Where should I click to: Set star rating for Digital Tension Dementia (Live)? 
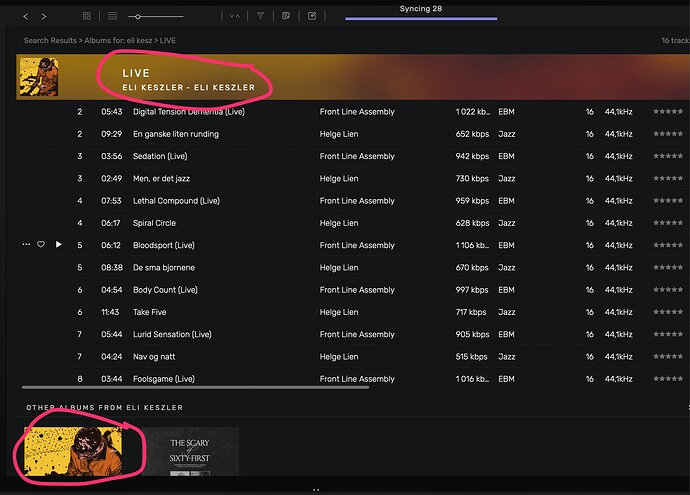(668, 112)
